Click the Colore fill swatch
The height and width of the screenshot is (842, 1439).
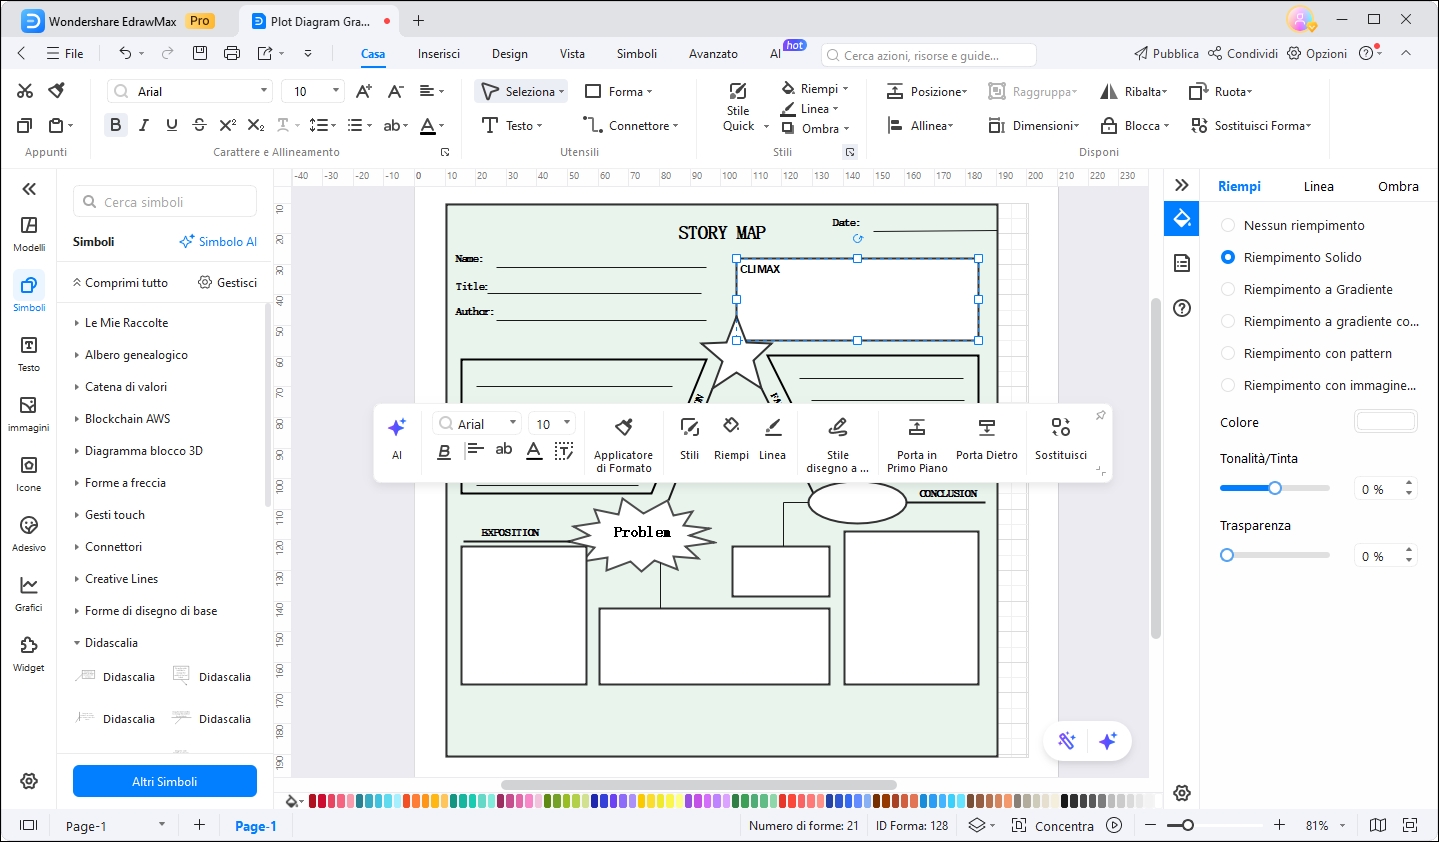(x=1385, y=422)
